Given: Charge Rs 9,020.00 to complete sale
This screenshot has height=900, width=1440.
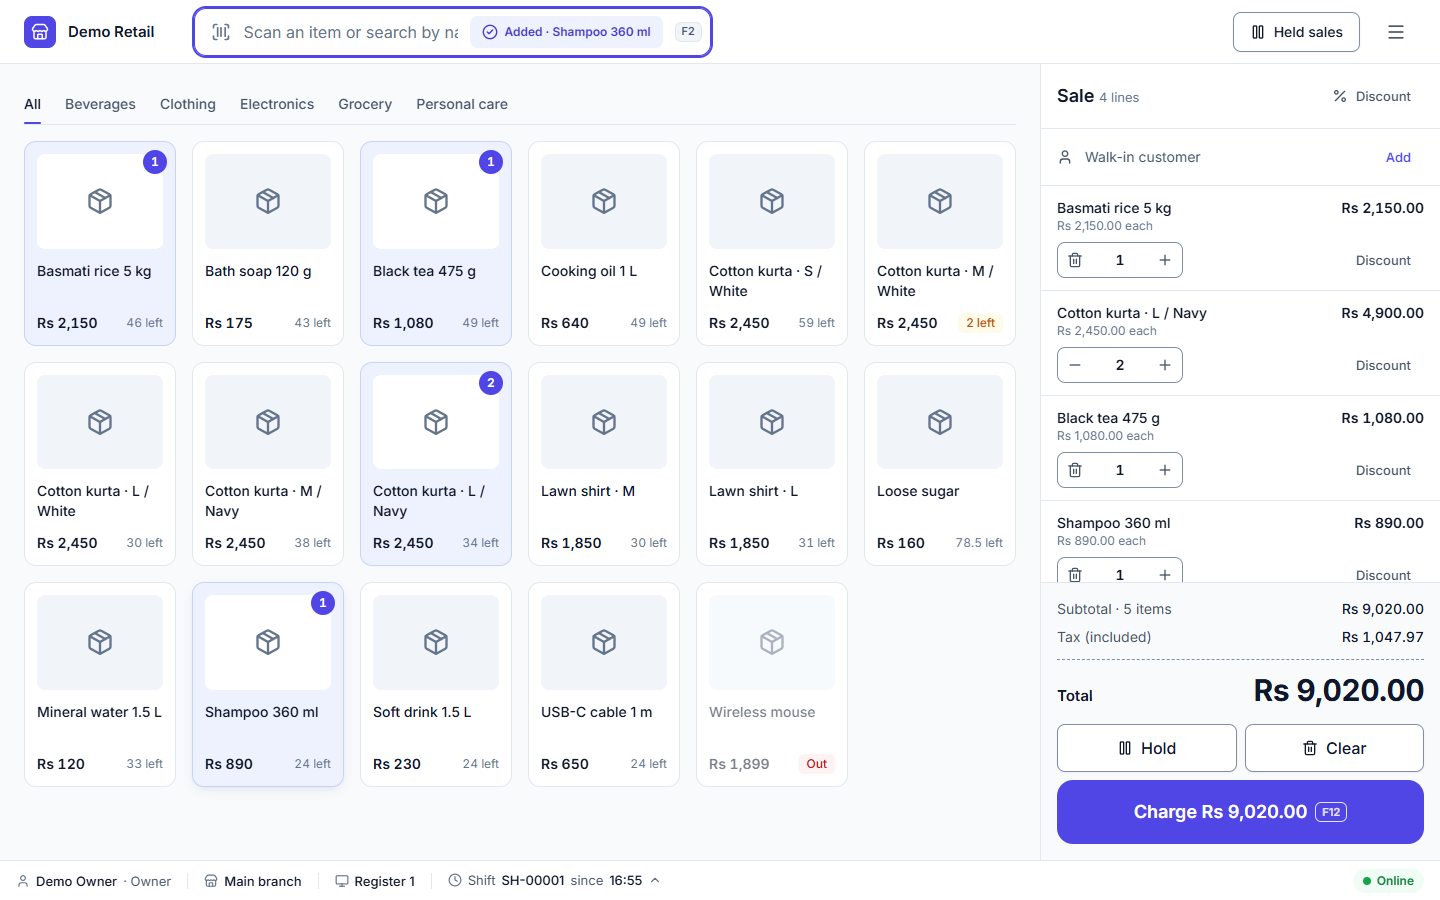Looking at the screenshot, I should click(1240, 812).
